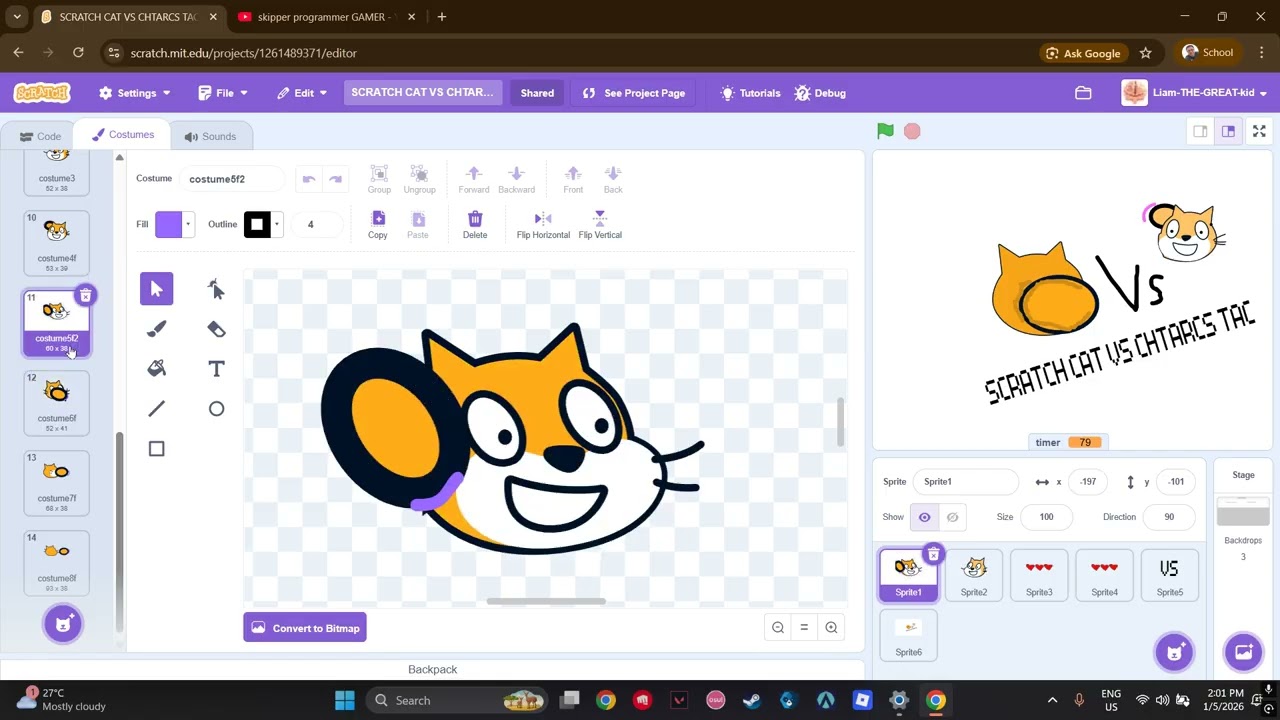Click the Scratch logo
The image size is (1280, 720).
(42, 93)
